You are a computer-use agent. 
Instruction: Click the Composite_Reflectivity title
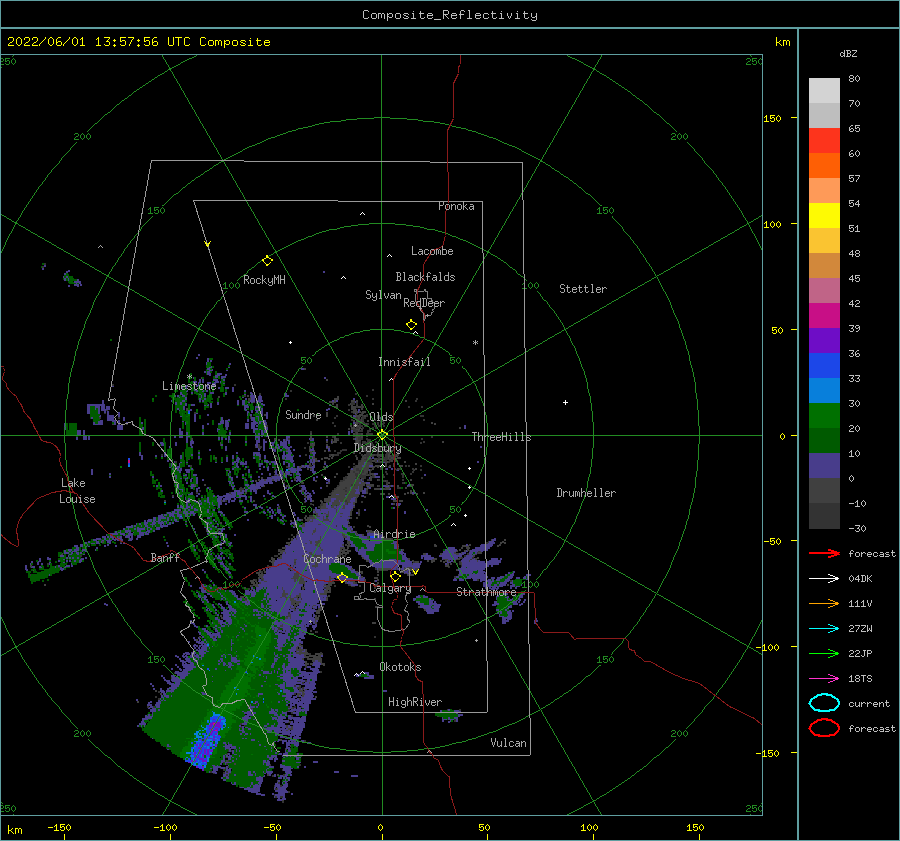[x=450, y=15]
